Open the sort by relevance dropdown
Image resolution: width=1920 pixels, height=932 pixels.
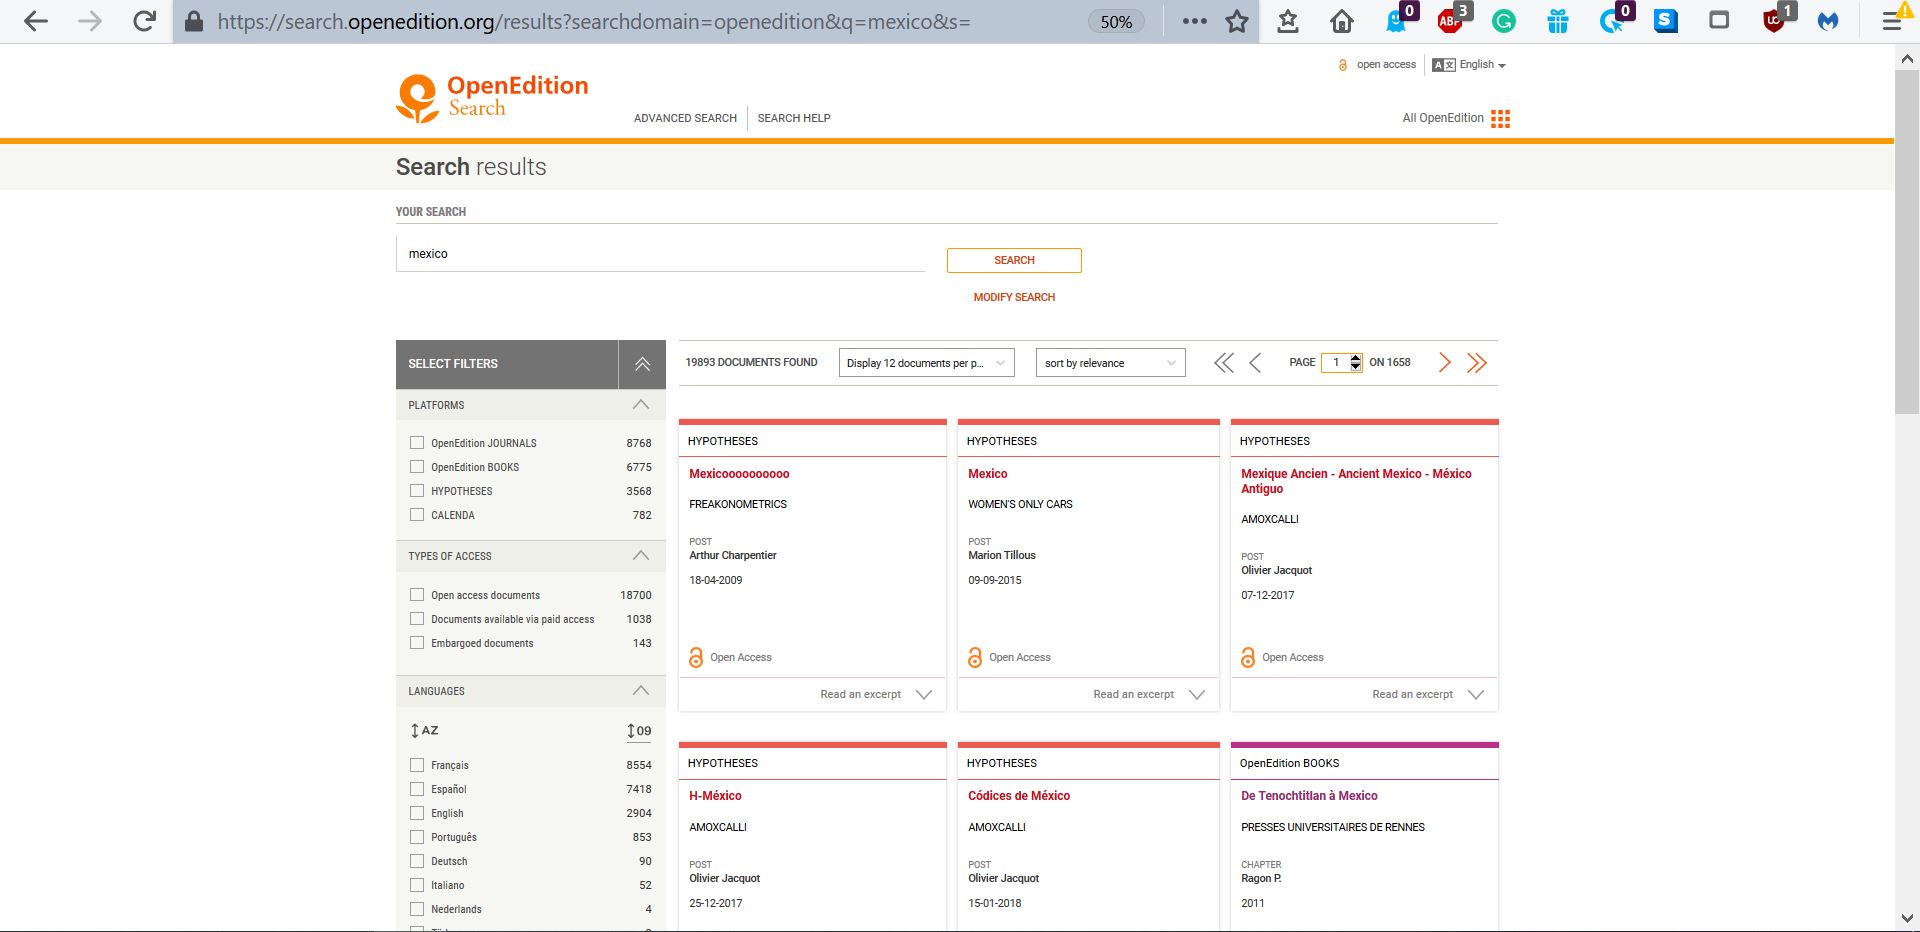[1110, 363]
